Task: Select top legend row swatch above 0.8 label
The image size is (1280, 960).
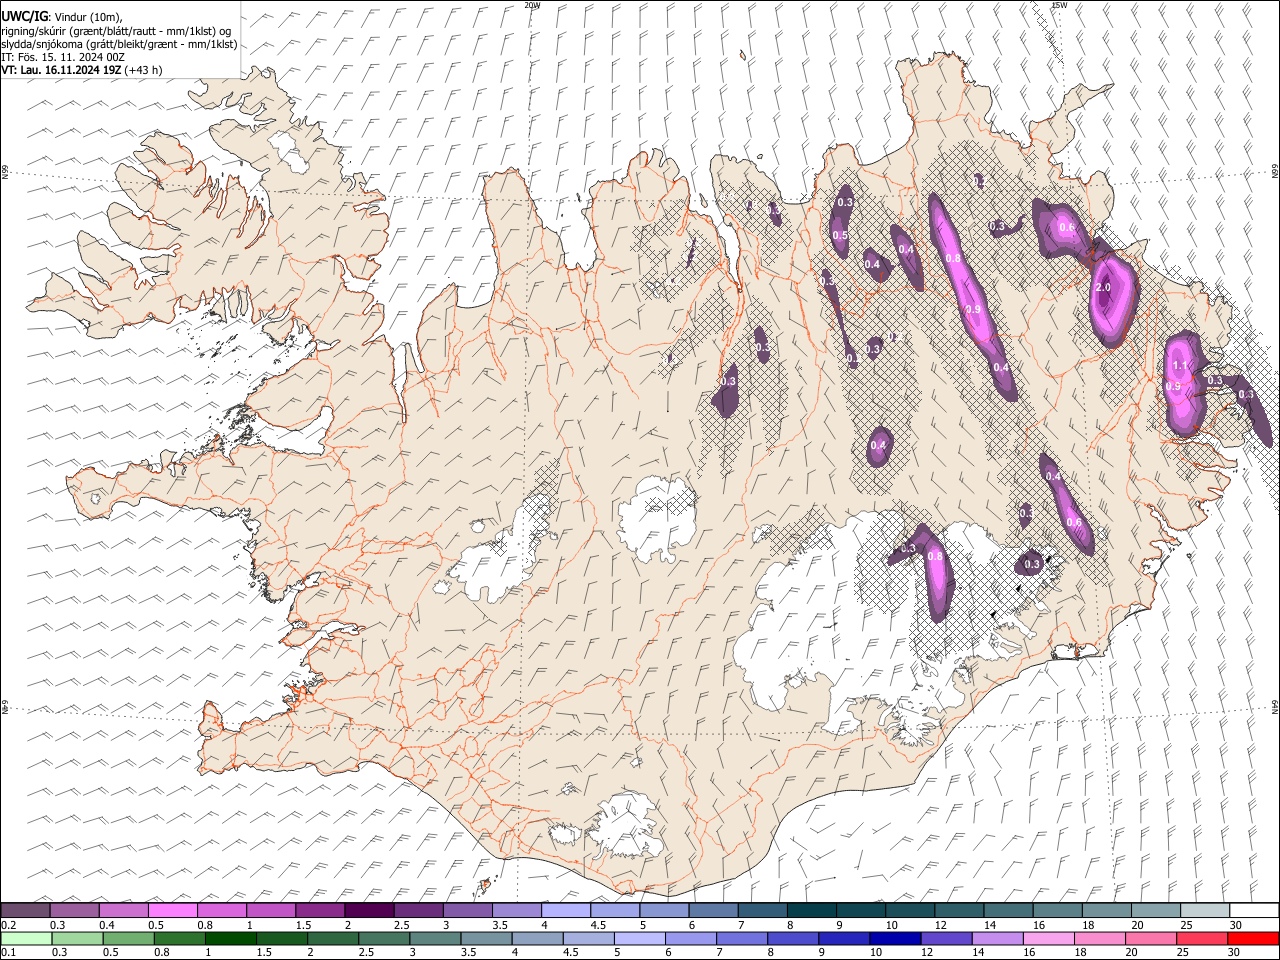Action: click(222, 910)
